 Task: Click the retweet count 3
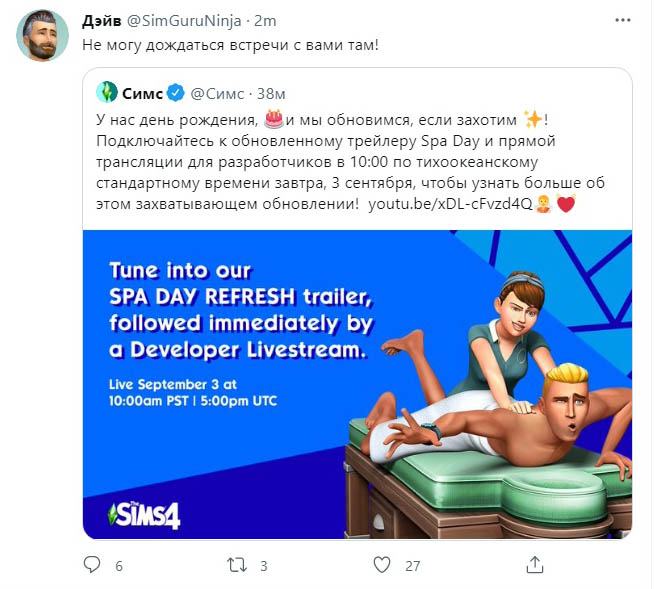click(264, 566)
